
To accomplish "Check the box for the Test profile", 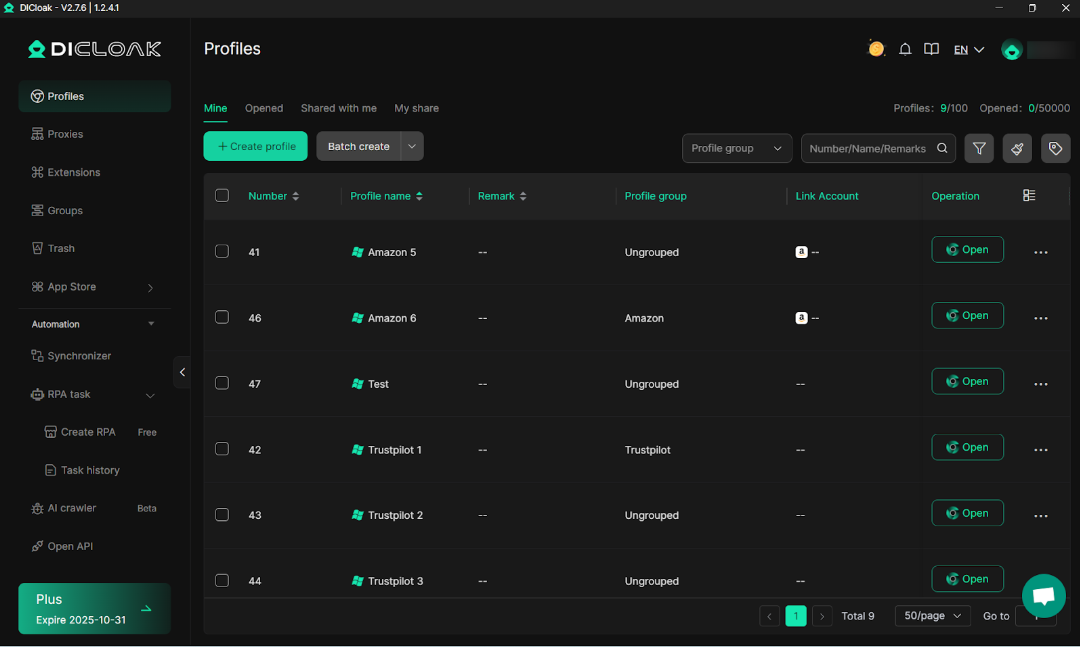I will tap(222, 384).
